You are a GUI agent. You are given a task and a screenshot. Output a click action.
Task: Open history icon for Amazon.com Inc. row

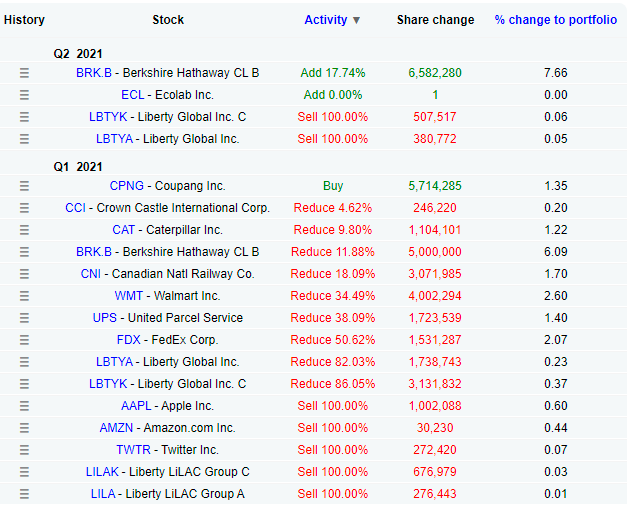pos(24,428)
